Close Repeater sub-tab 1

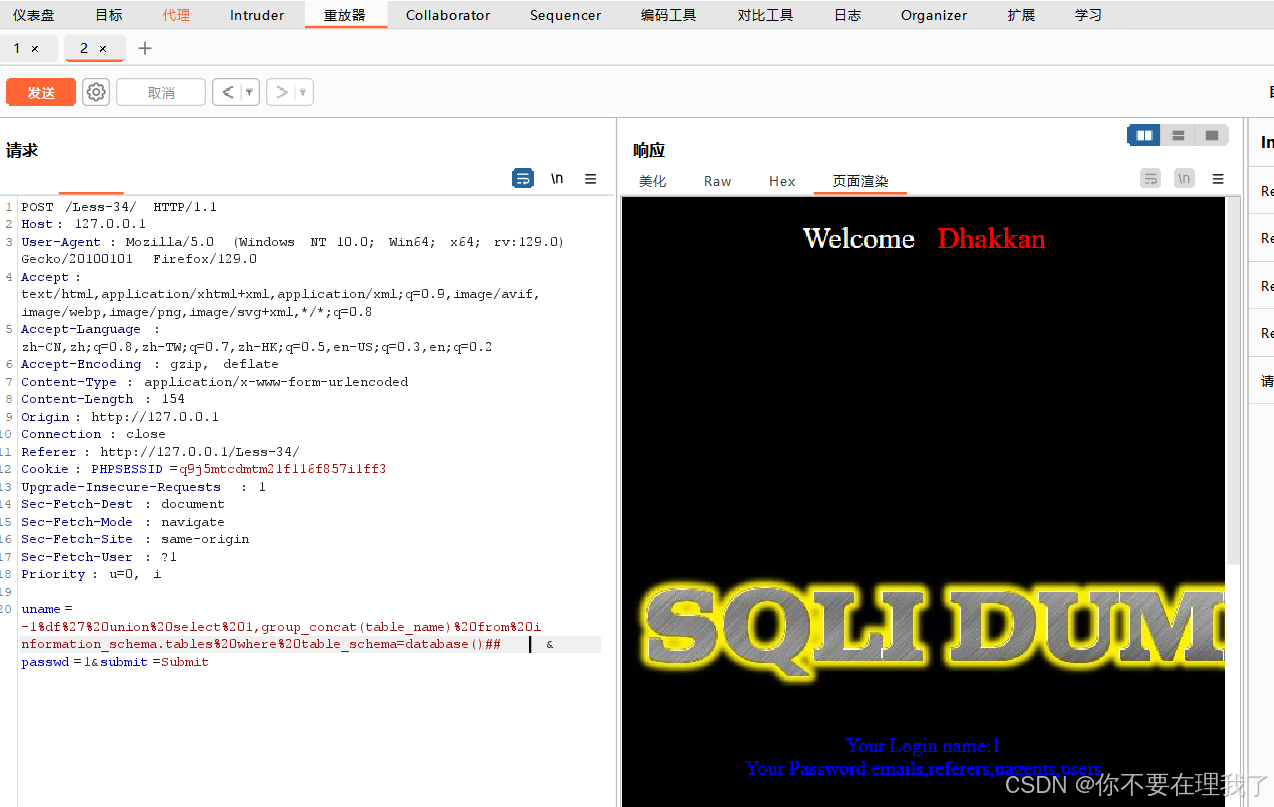coord(35,48)
